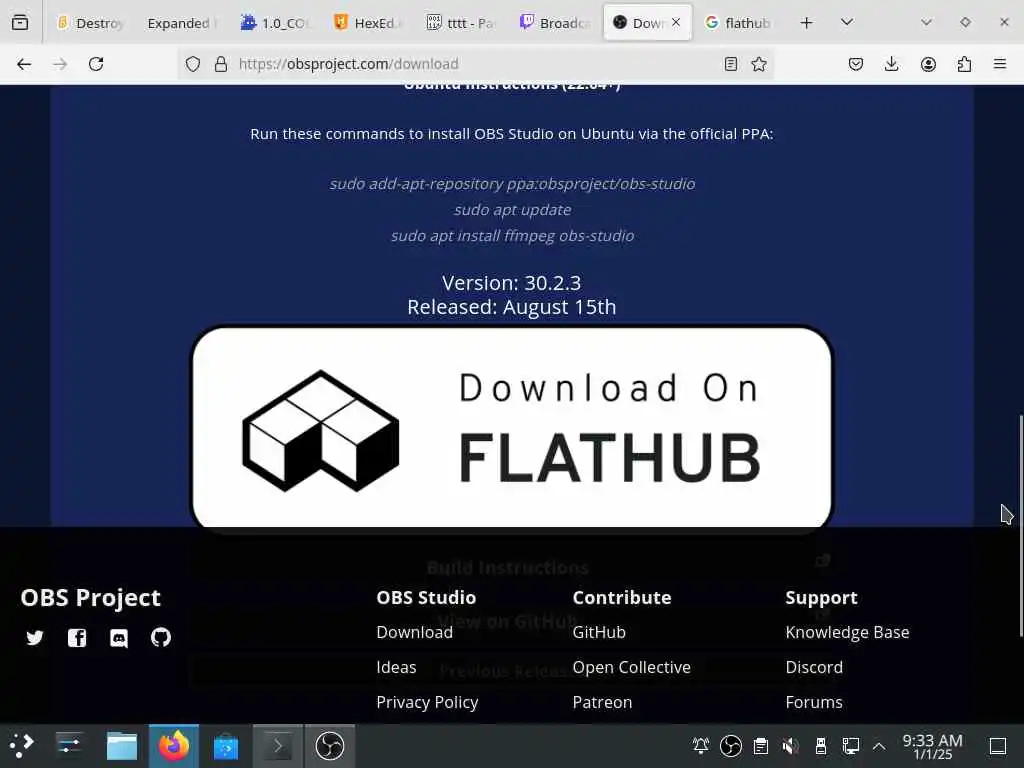This screenshot has height=768, width=1024.
Task: Open Firefox View icon in the tab bar
Action: point(20,23)
